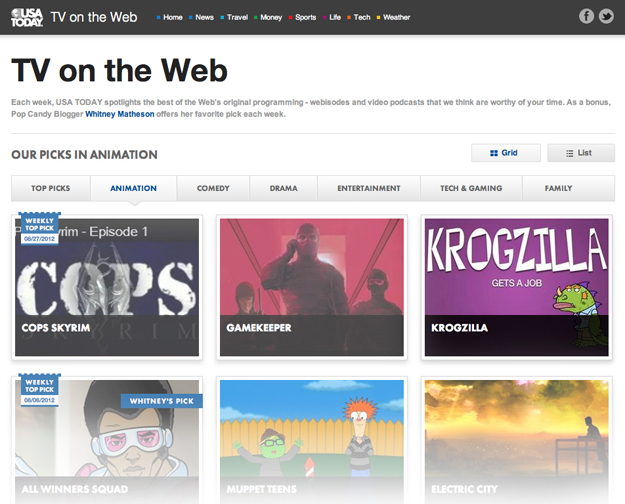Open Weather in navigation bar
Screen dimensions: 625x504
pyautogui.click(x=395, y=17)
